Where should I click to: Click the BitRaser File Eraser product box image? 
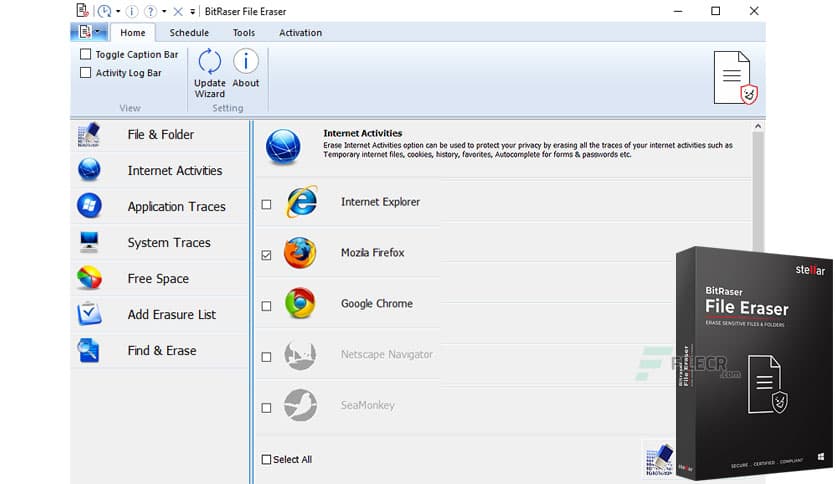click(x=753, y=363)
